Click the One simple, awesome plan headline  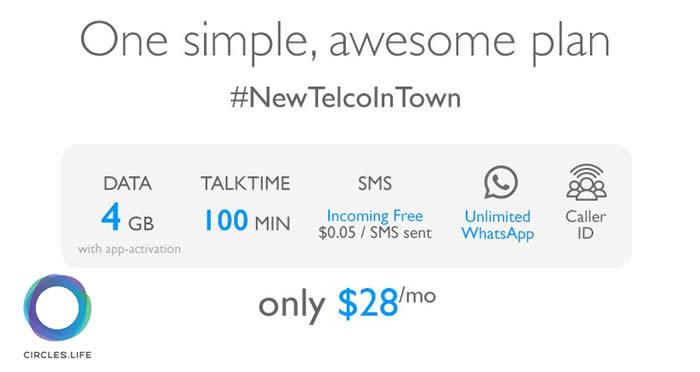[x=345, y=42]
